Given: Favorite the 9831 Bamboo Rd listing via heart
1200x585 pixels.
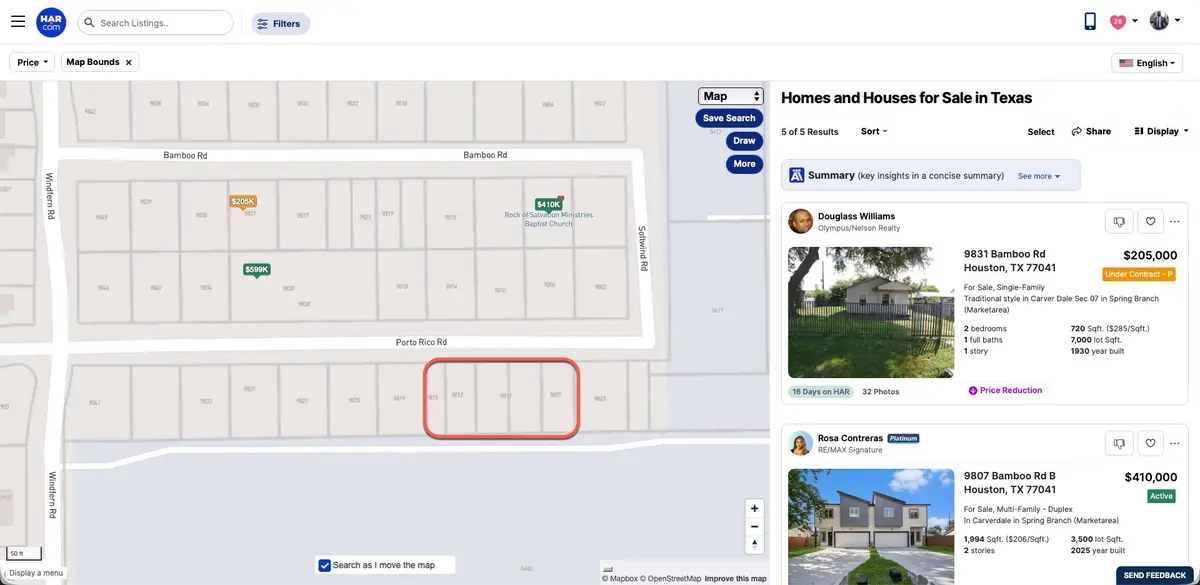Looking at the screenshot, I should tap(1150, 220).
